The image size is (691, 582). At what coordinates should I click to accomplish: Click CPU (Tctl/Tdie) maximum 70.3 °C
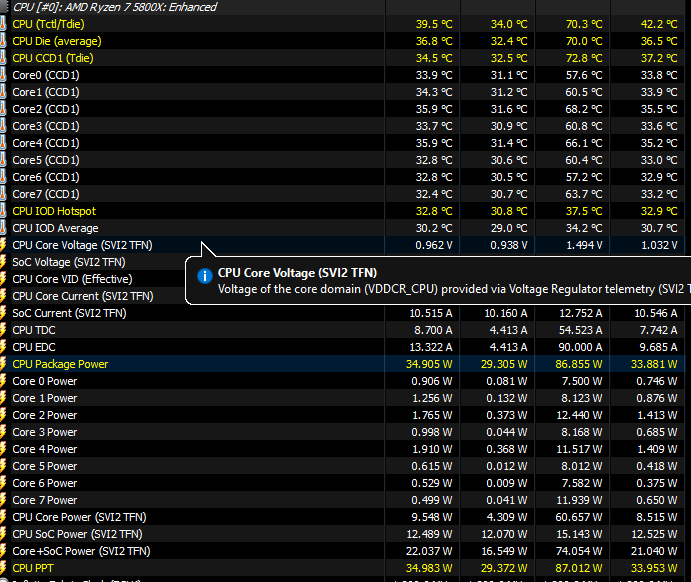pos(584,24)
